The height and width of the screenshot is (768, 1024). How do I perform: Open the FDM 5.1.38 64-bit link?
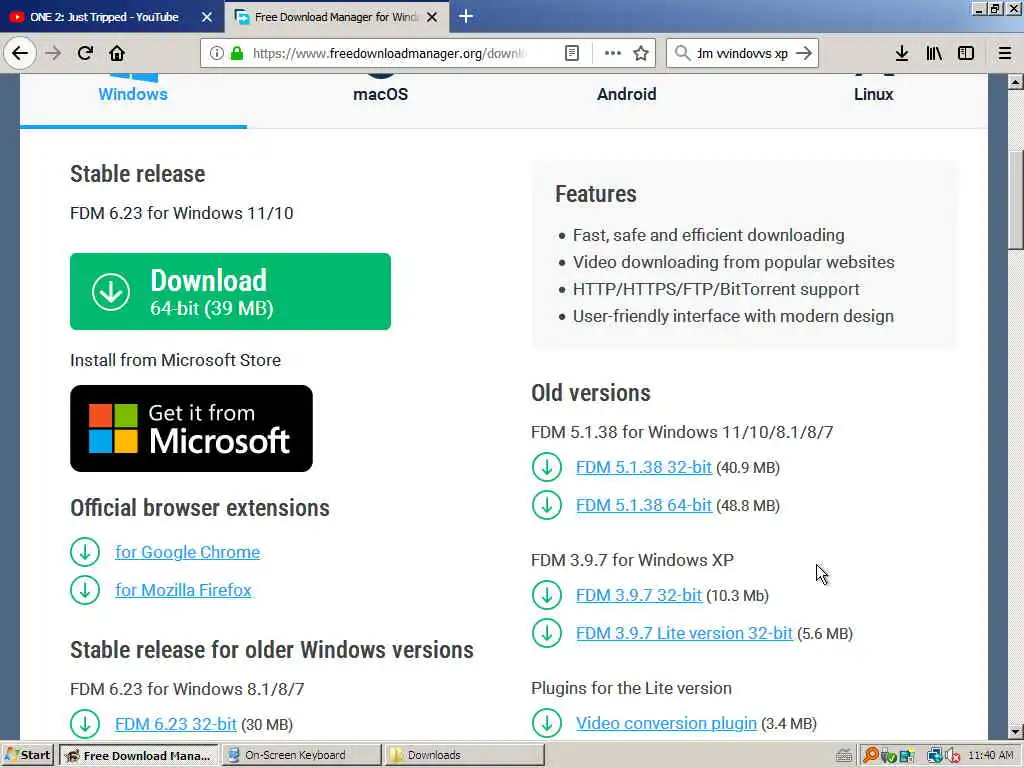point(644,505)
